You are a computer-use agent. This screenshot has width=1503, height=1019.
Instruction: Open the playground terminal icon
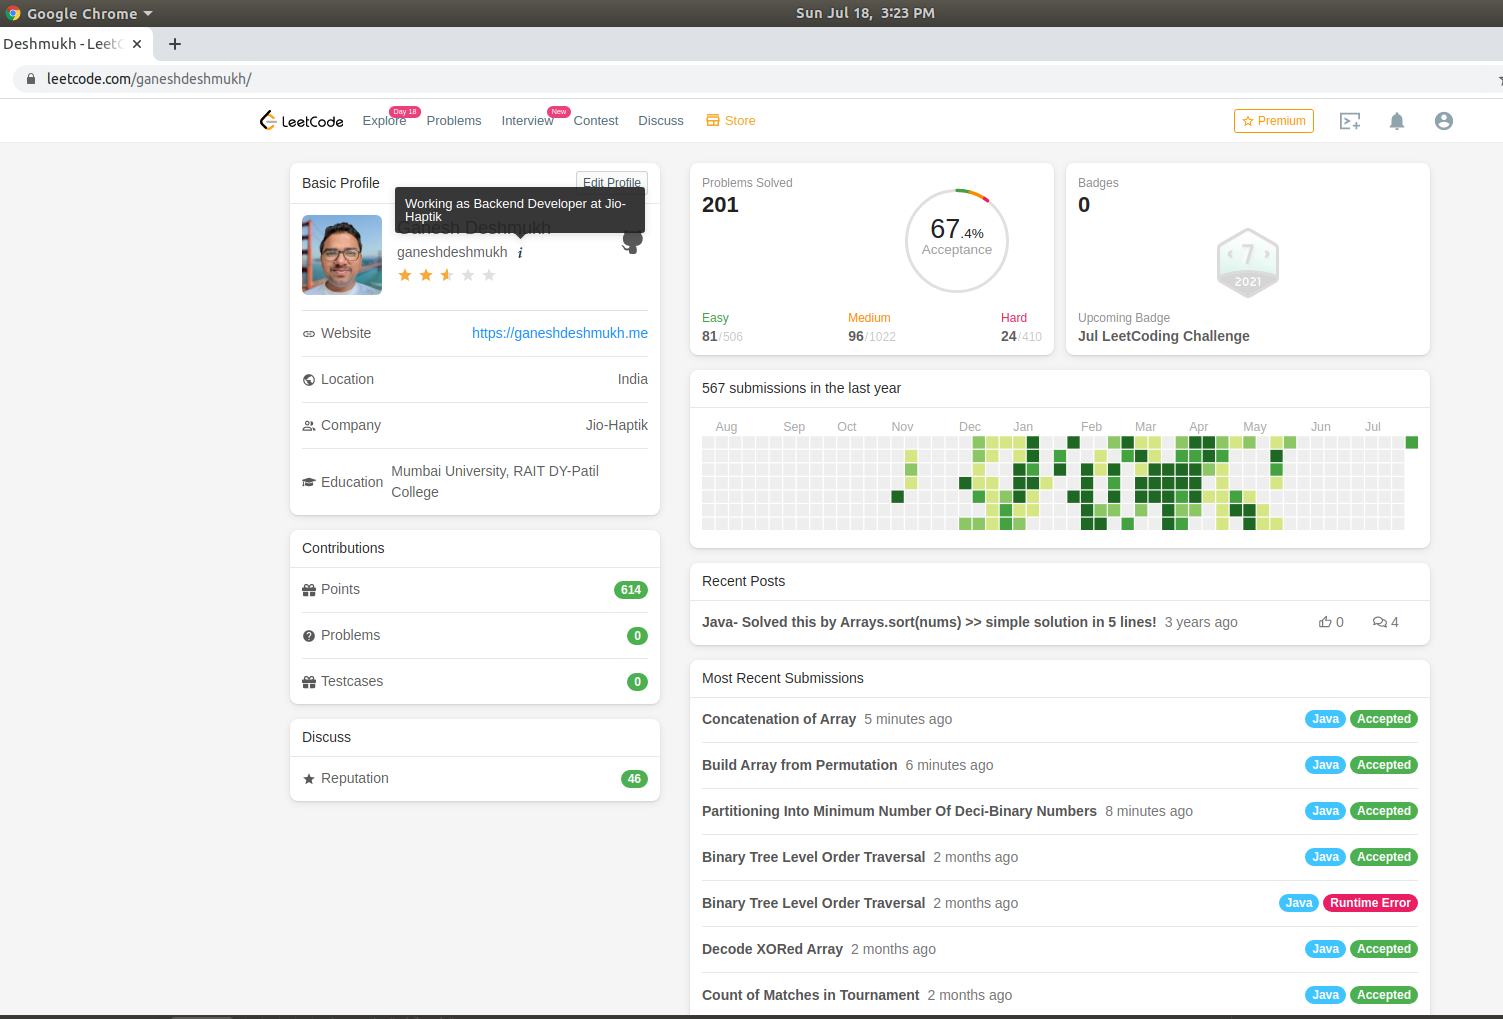1350,121
